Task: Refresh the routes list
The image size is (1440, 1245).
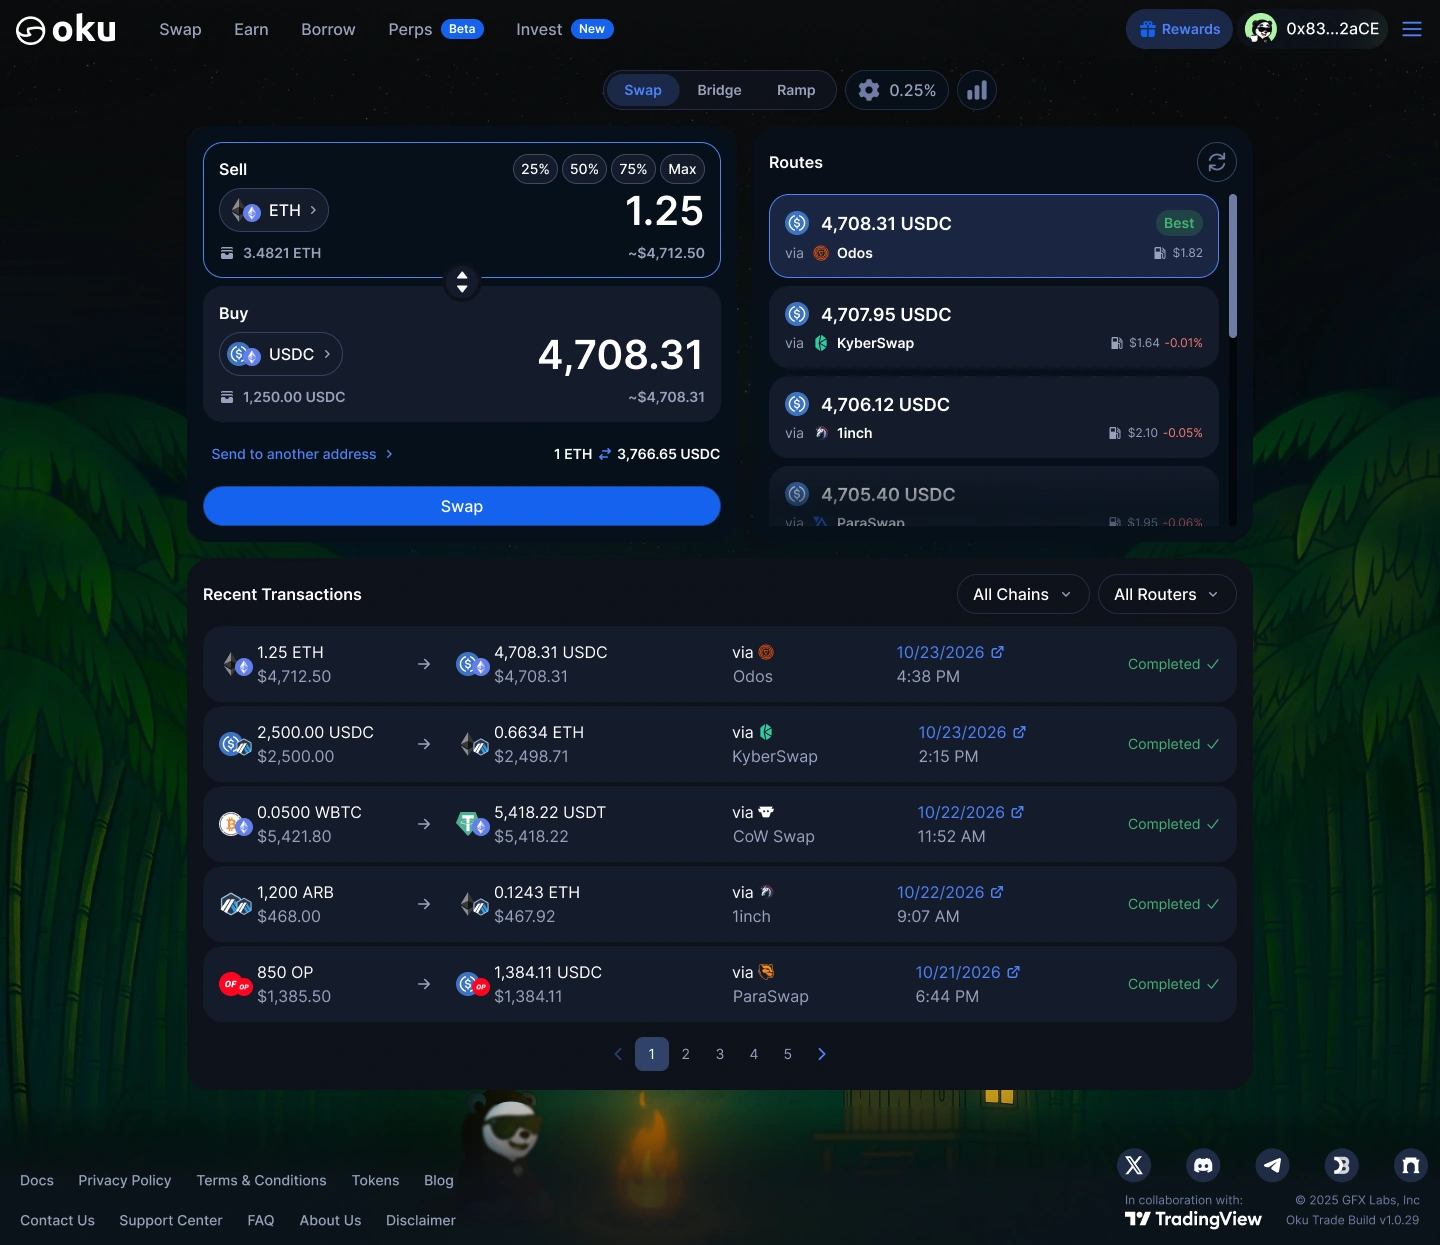Action: tap(1217, 162)
